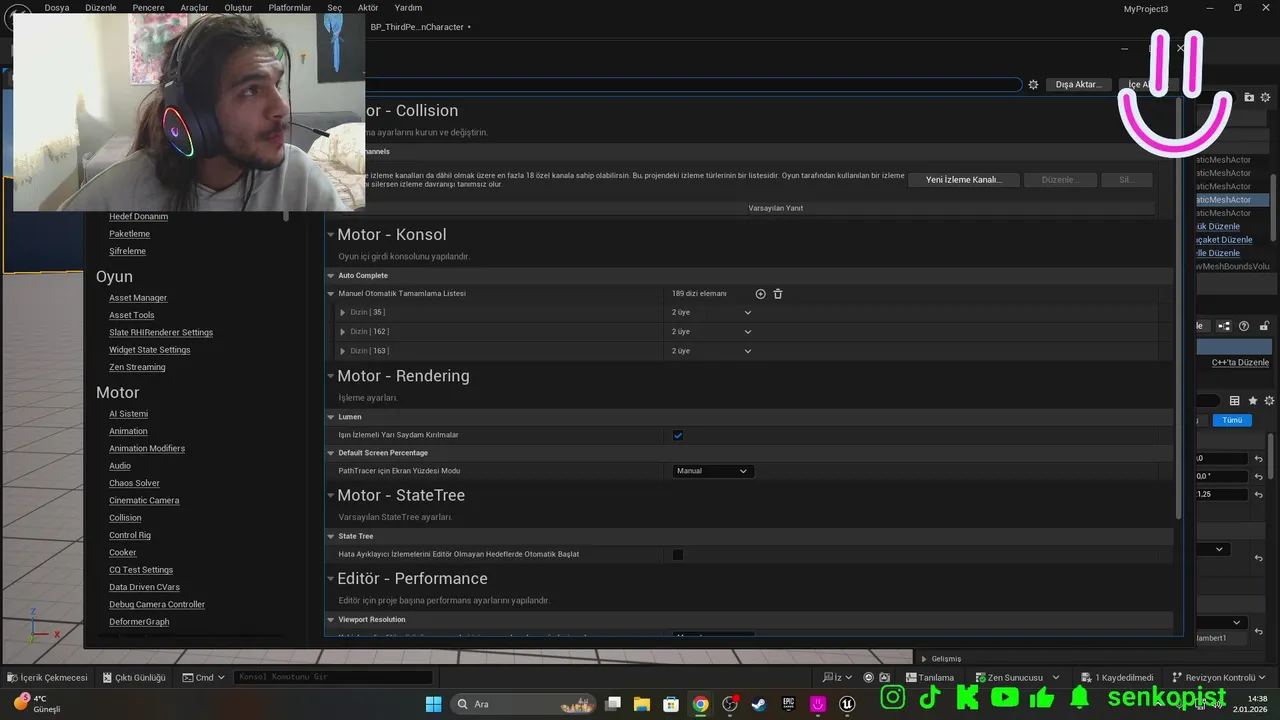
Task: Click the trash icon to empty the array
Action: tap(778, 294)
